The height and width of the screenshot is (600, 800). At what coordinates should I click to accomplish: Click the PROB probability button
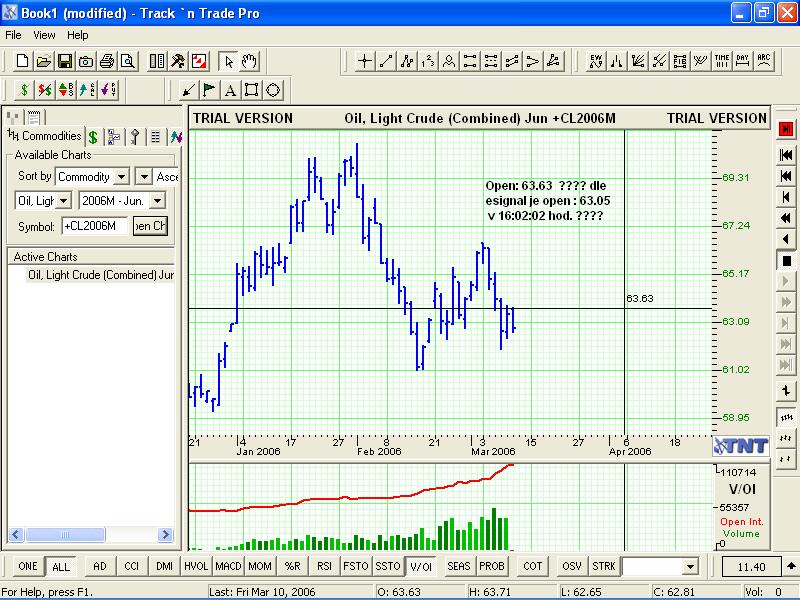(x=491, y=566)
